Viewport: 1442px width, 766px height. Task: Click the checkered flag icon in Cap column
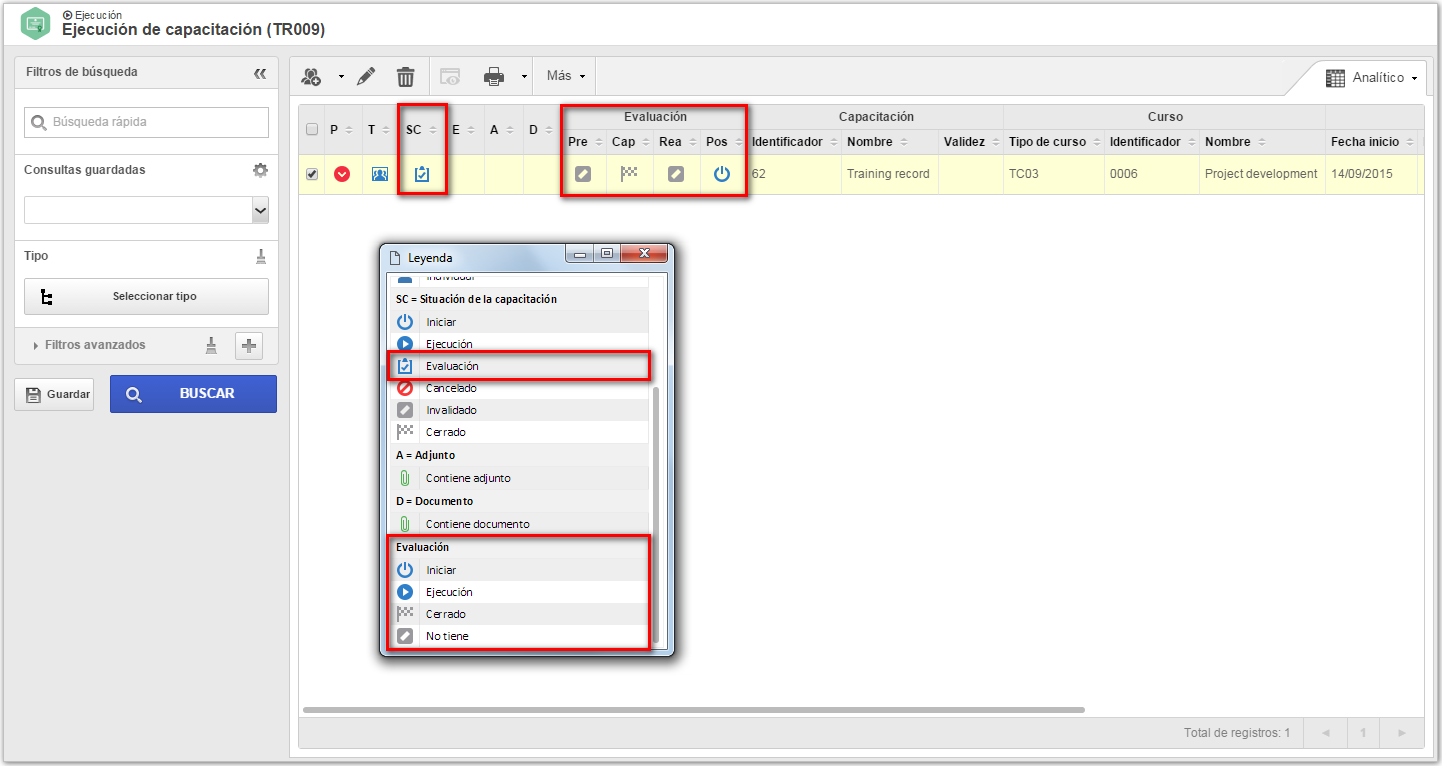629,174
